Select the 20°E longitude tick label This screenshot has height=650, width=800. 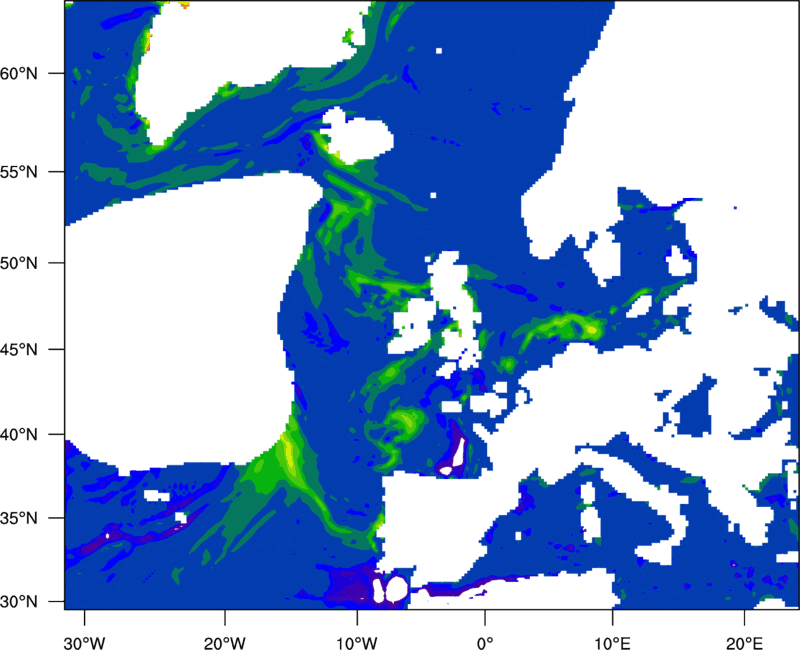coord(744,643)
